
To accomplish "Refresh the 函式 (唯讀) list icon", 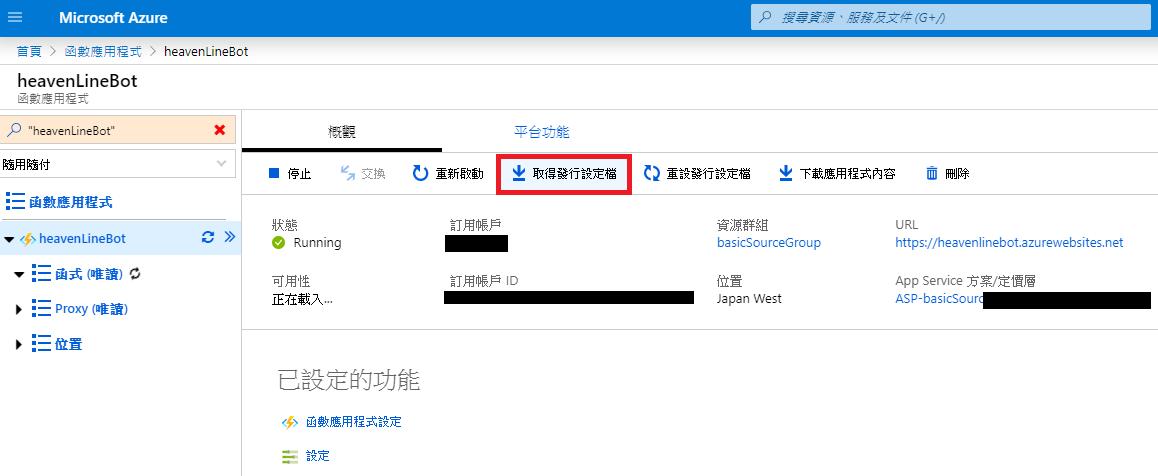I will [x=134, y=274].
